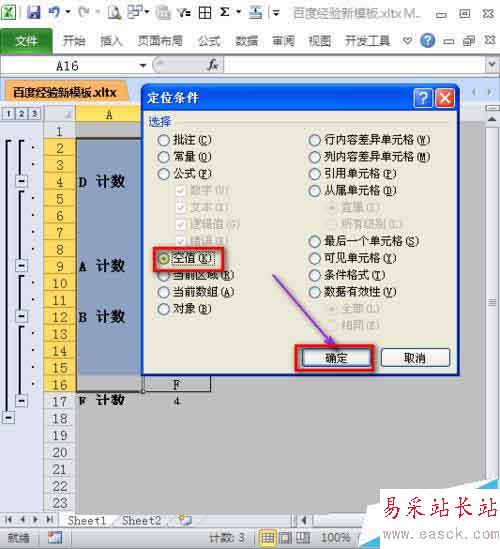Show outline level 2
Image resolution: width=500 pixels, height=549 pixels.
pos(22,113)
